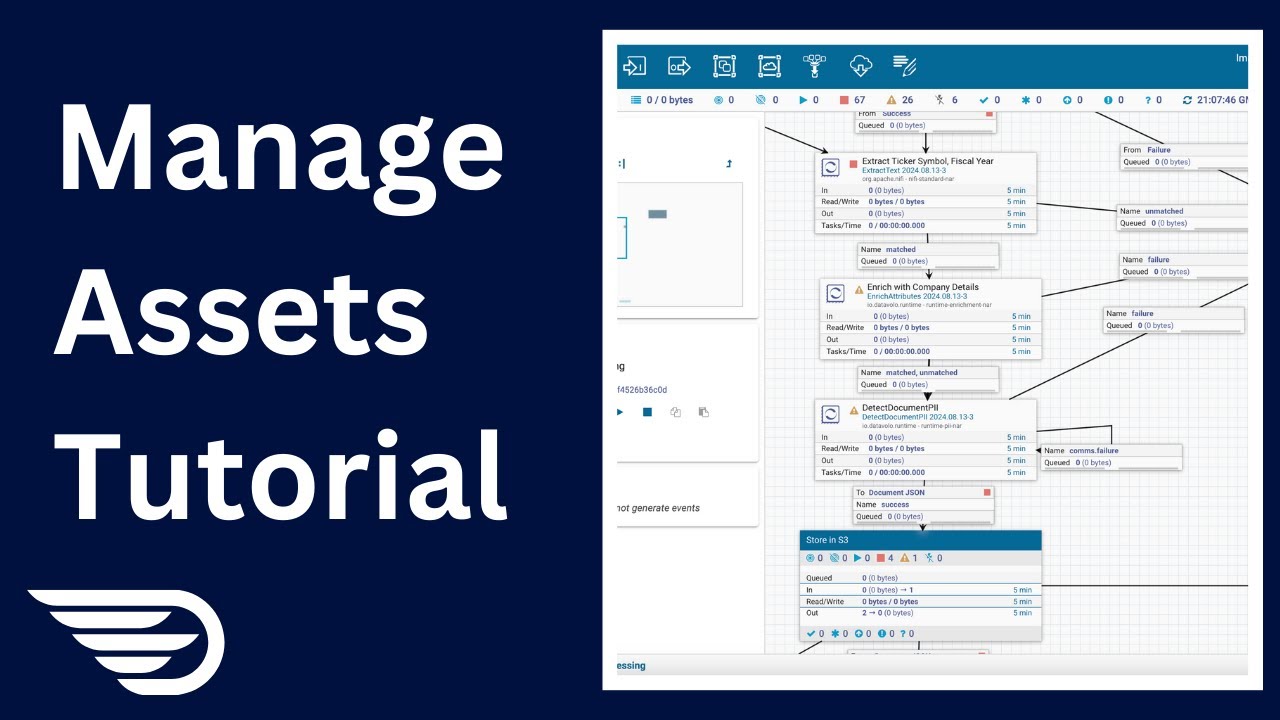Select the Output Port toolbar icon
The width and height of the screenshot is (1280, 720).
(x=680, y=67)
